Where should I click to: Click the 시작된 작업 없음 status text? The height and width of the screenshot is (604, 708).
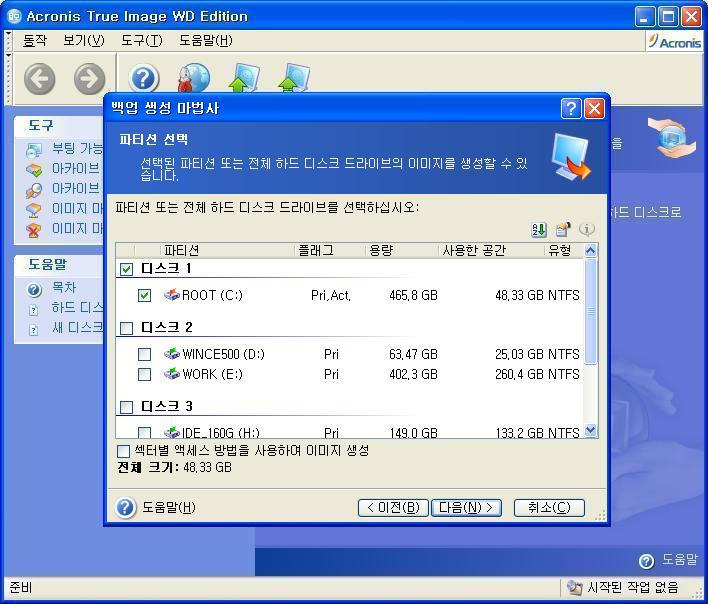point(633,587)
